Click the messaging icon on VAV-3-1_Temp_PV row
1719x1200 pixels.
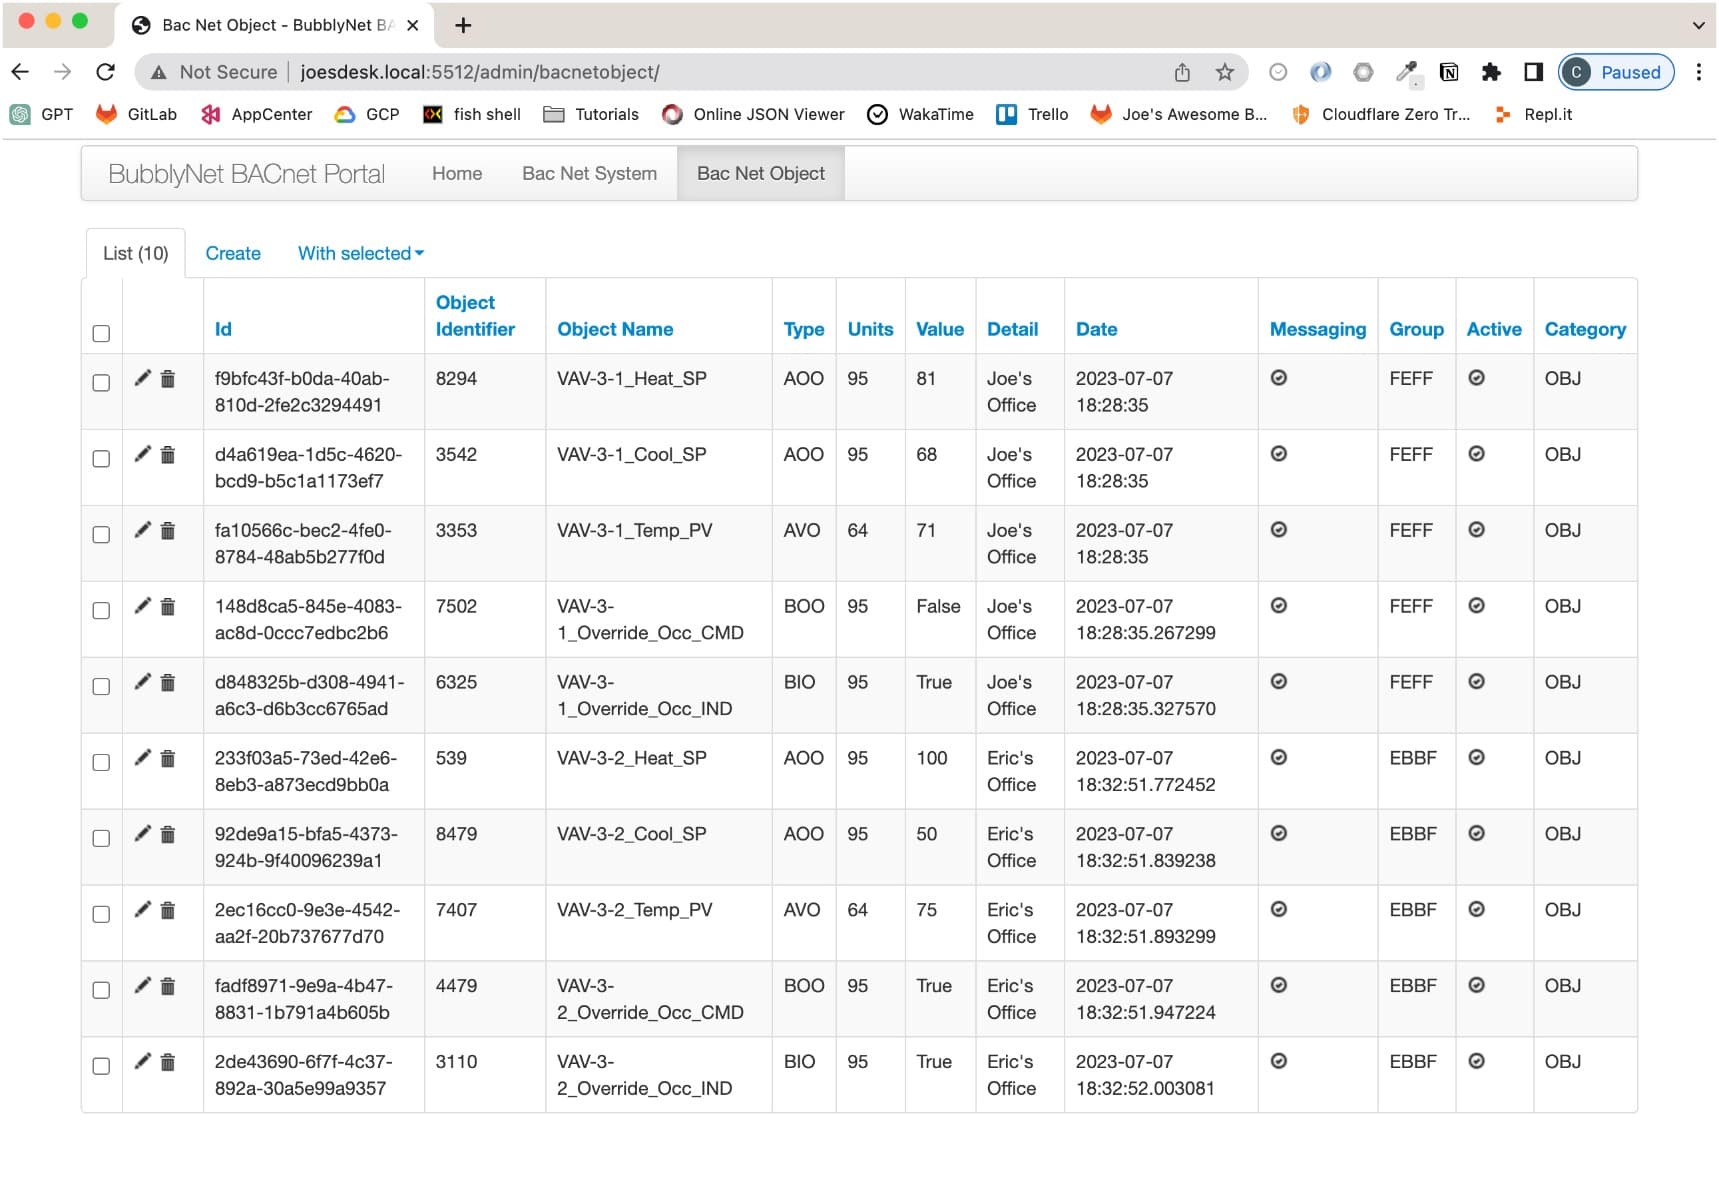1279,530
